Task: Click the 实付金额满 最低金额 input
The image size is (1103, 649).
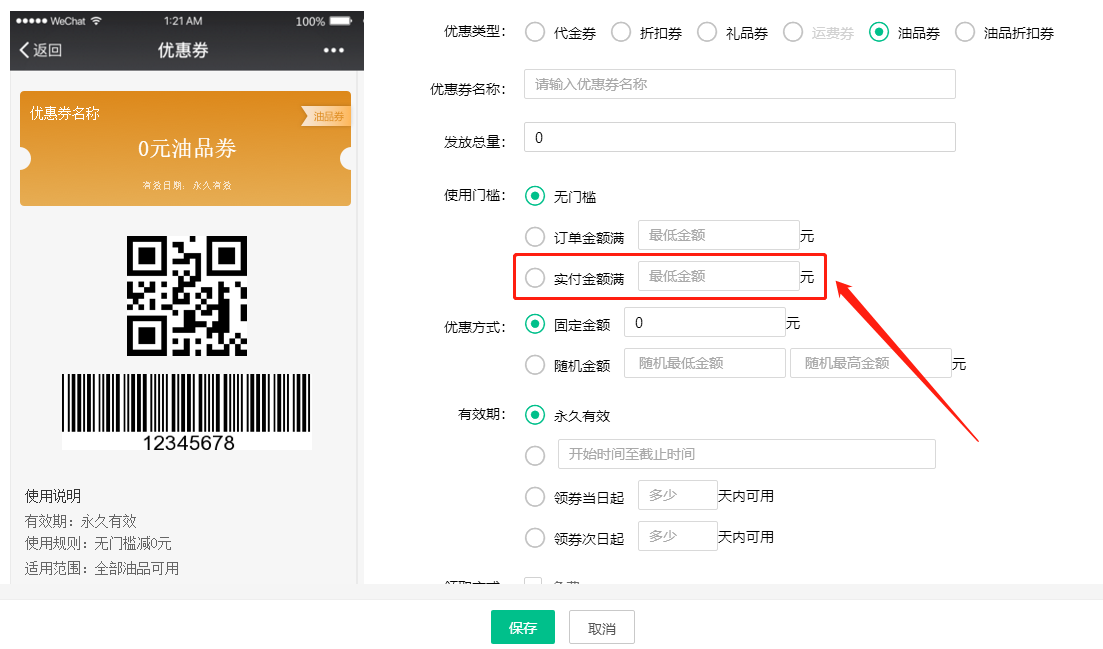Action: (x=718, y=276)
